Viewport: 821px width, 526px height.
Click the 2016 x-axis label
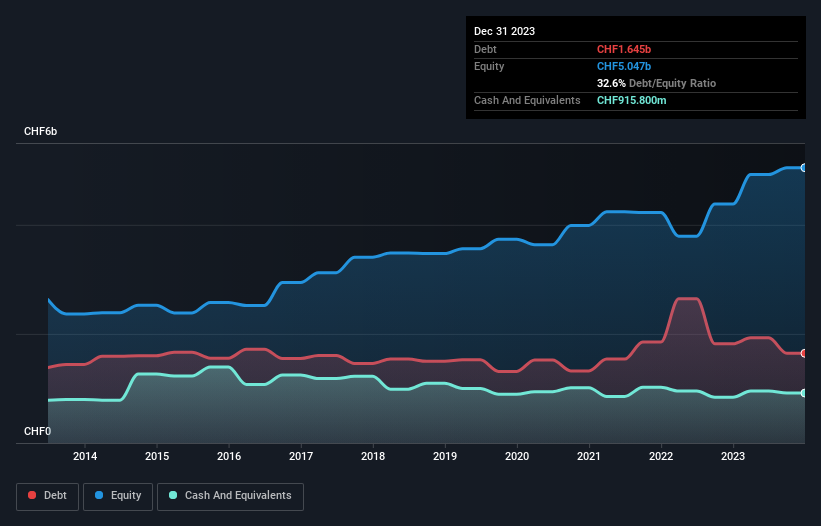[229, 456]
